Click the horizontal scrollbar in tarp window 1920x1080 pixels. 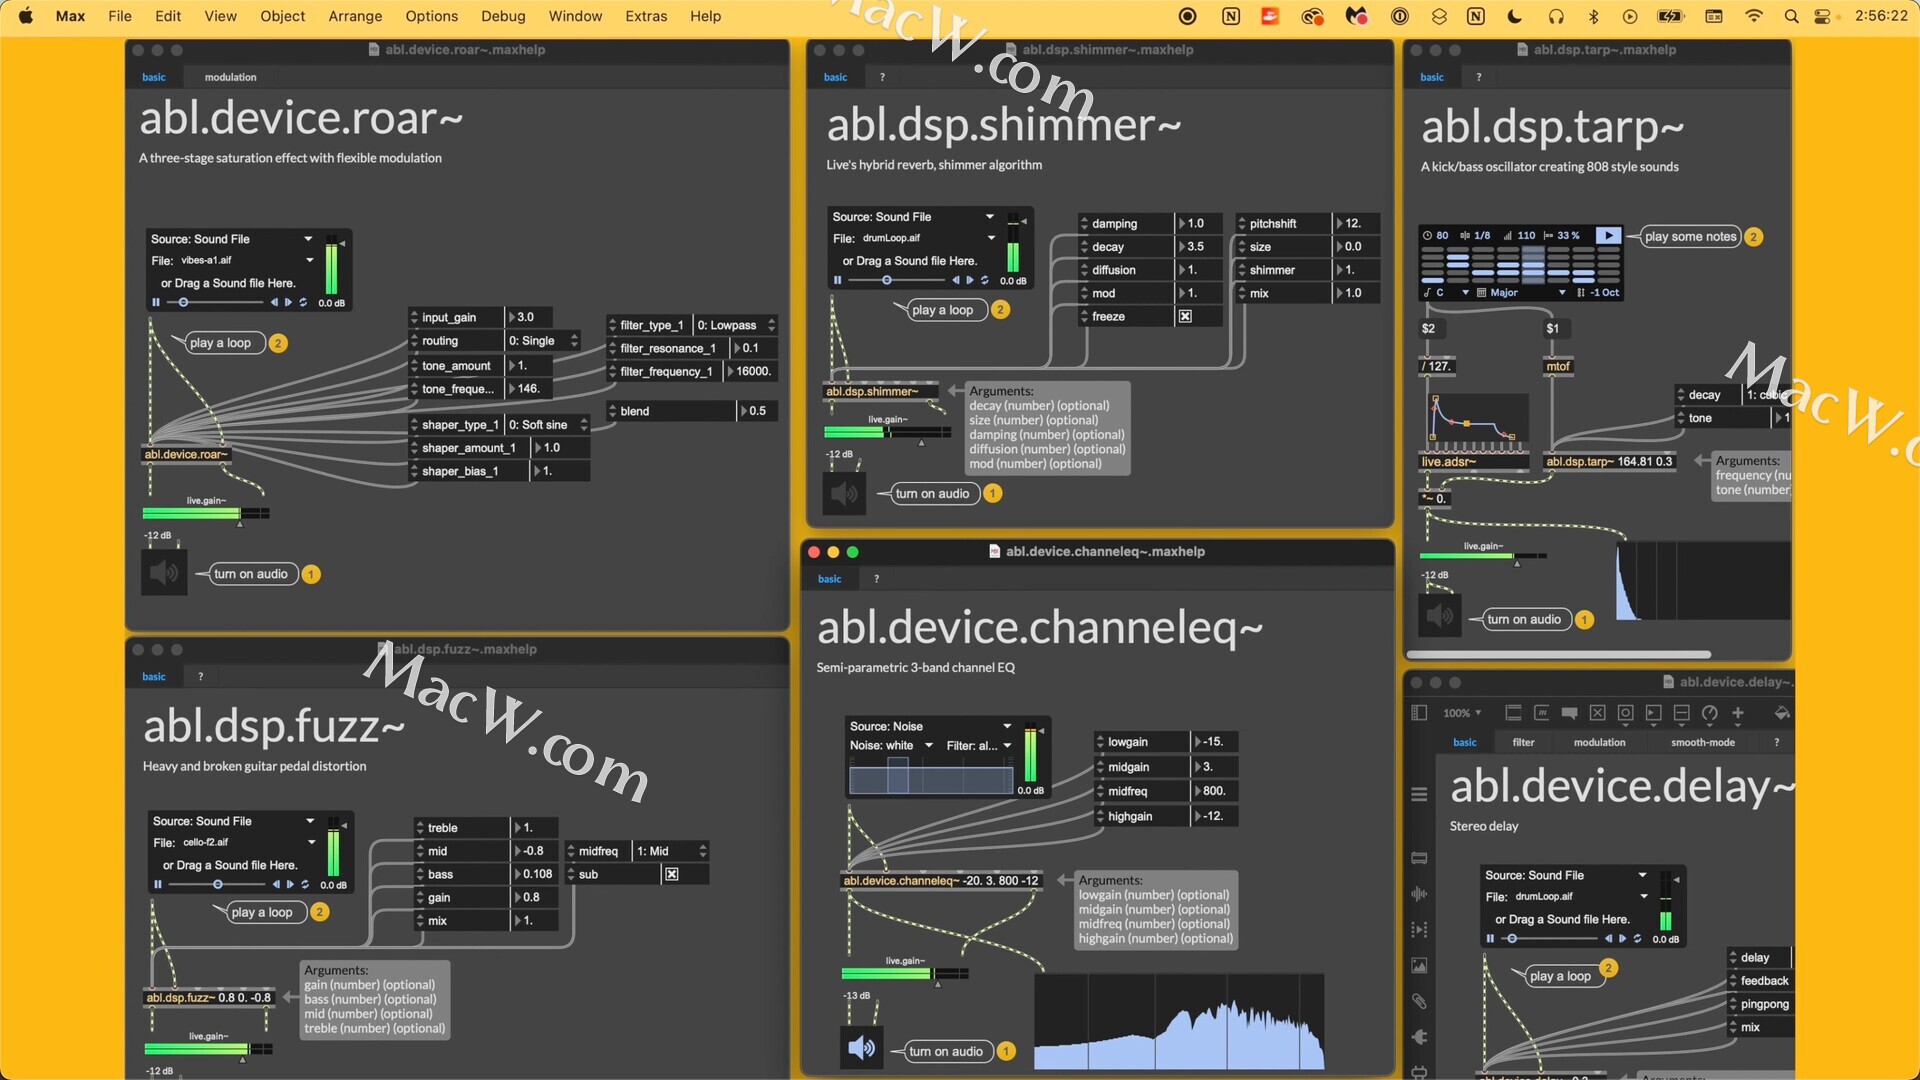1558,654
